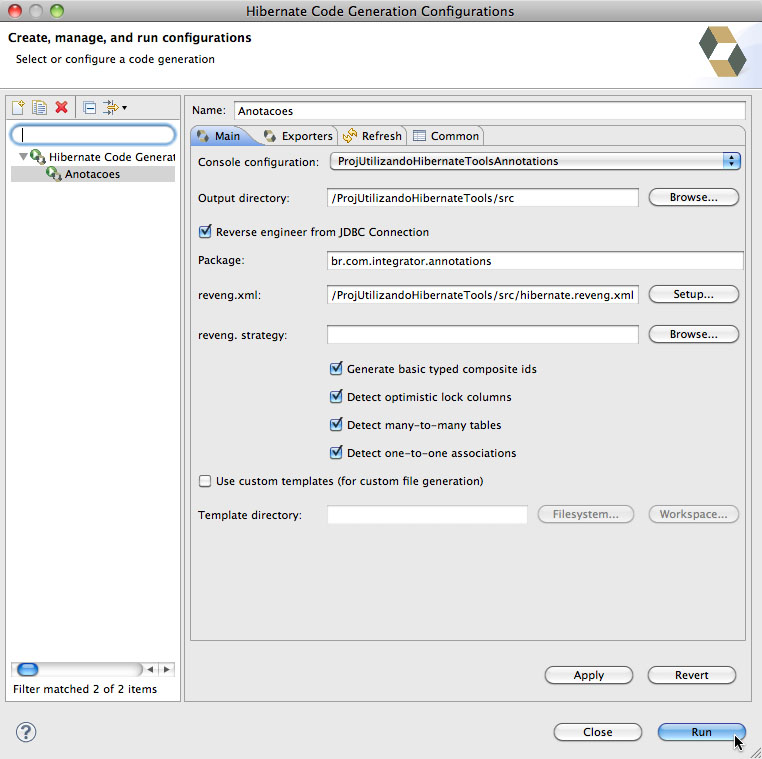762x759 pixels.
Task: Click the Workspace button
Action: (x=693, y=514)
